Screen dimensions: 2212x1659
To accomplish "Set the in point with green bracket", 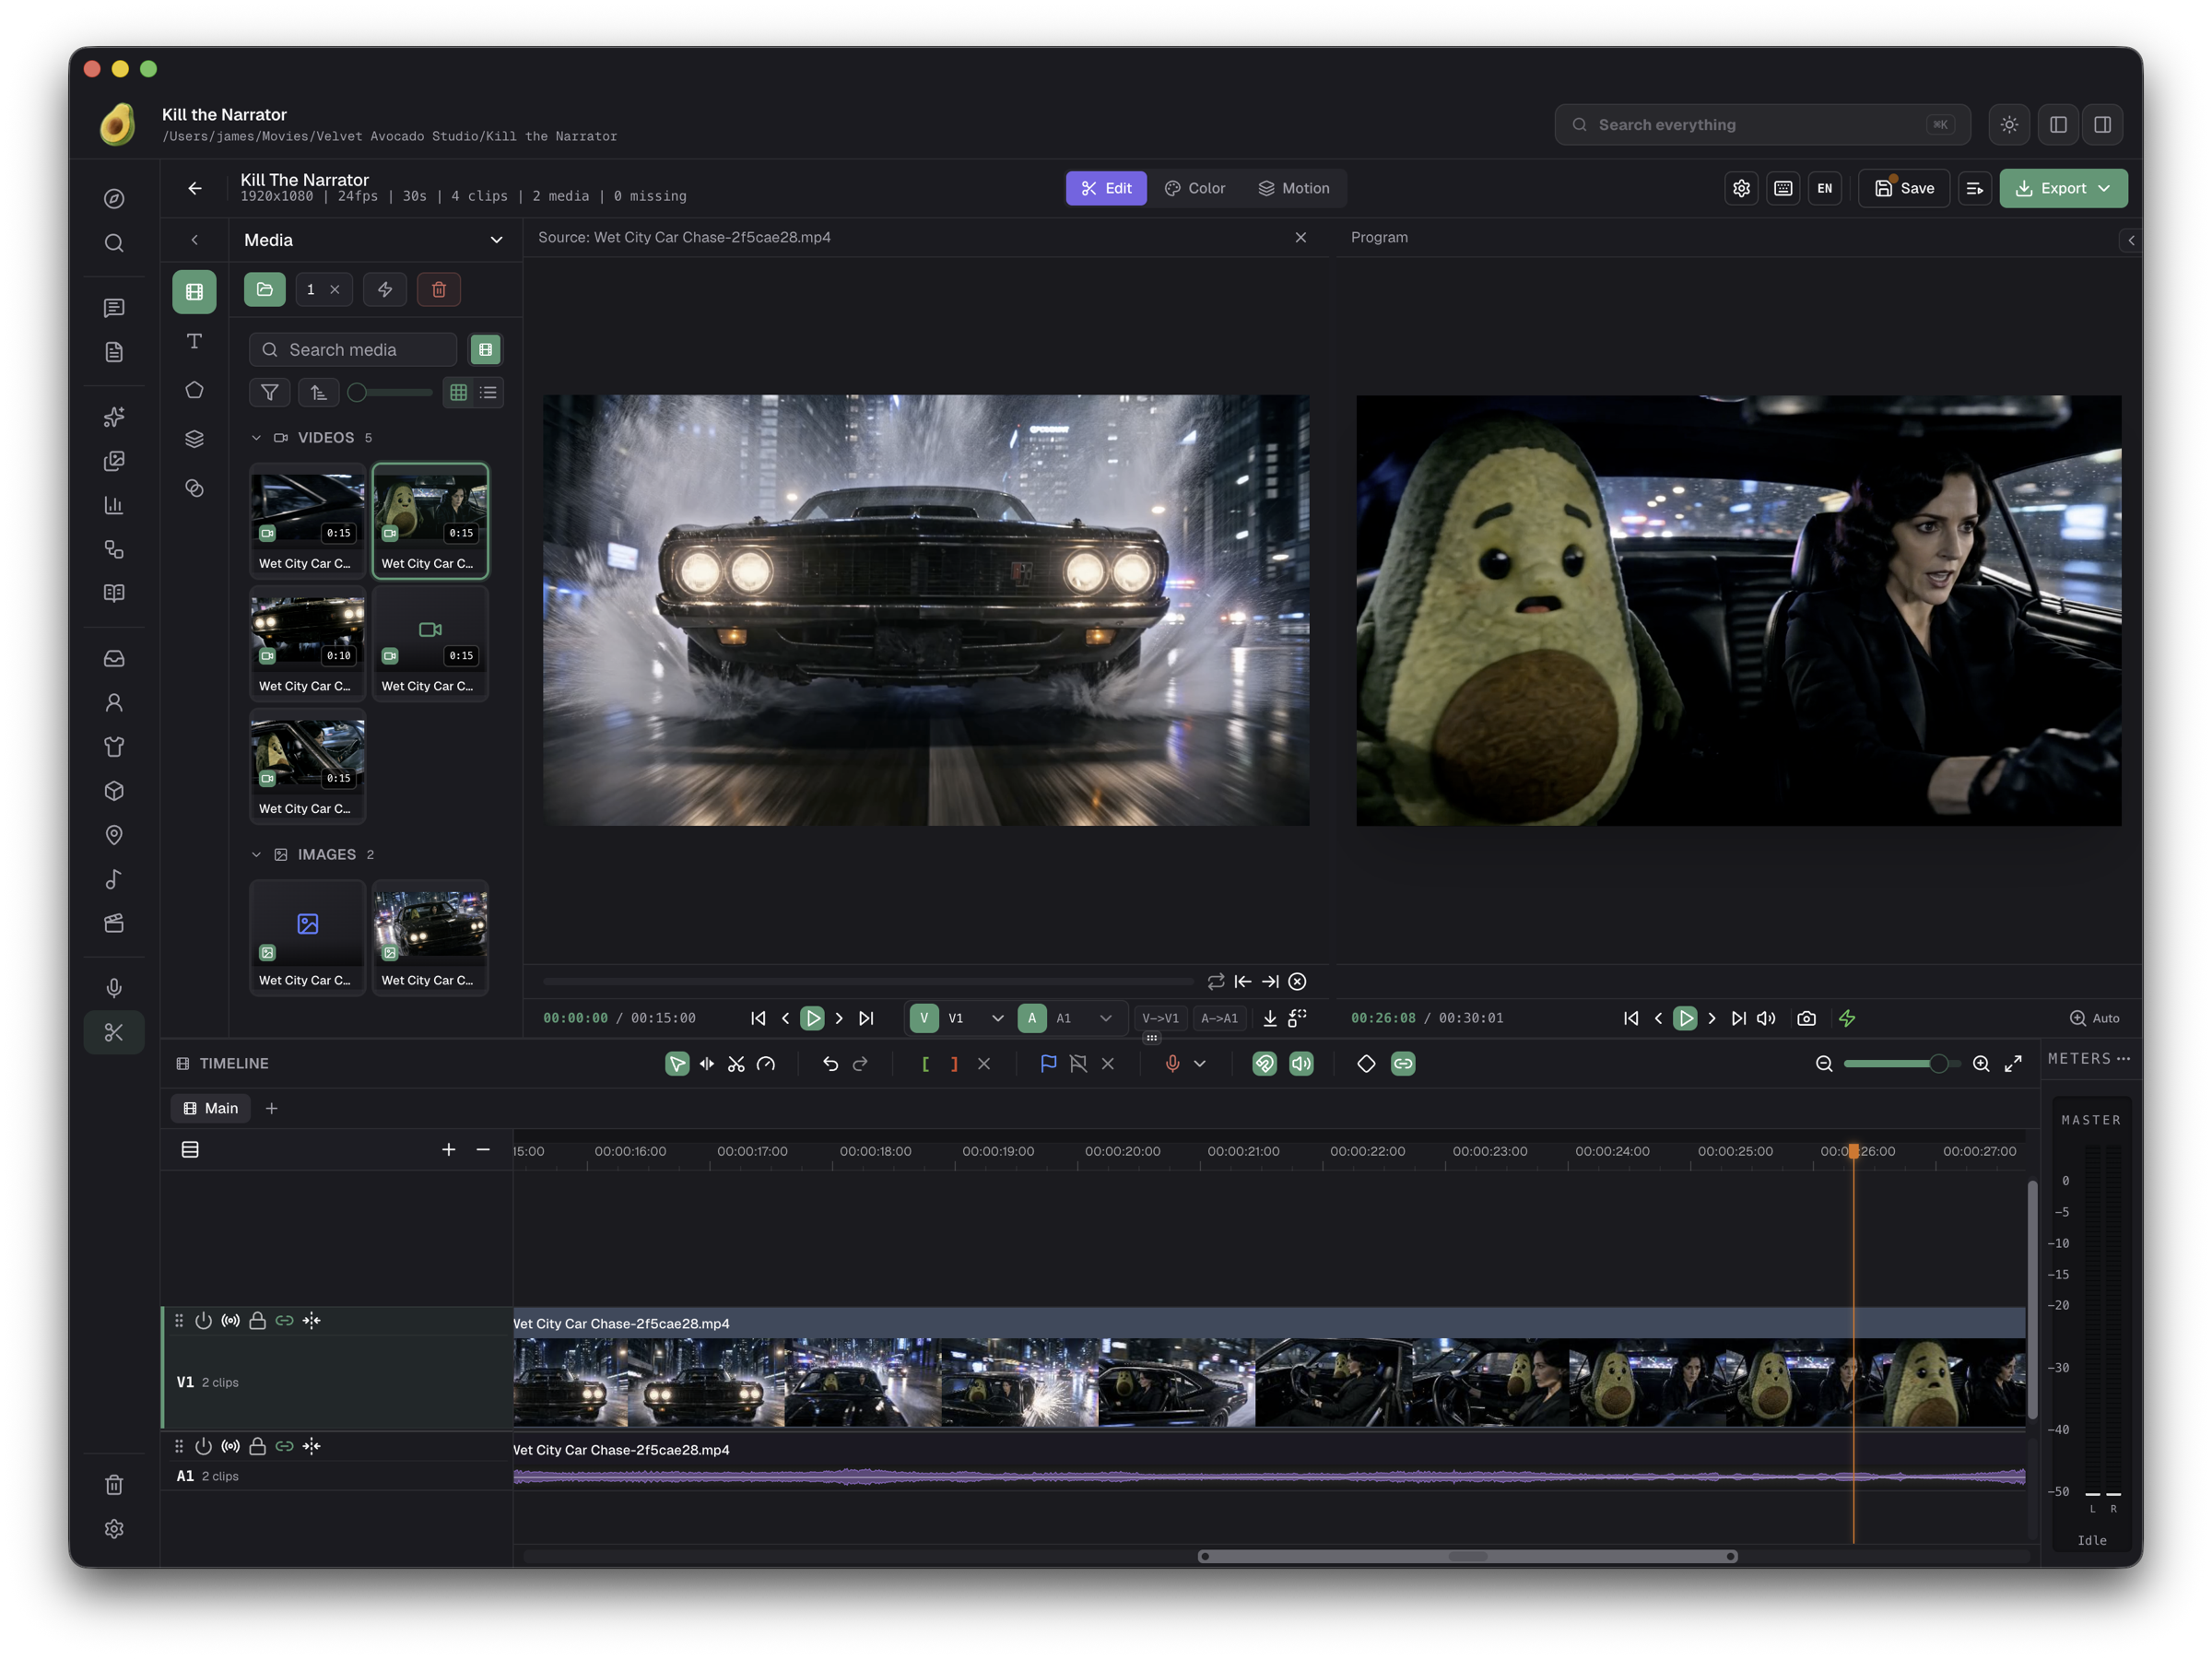I will [925, 1064].
